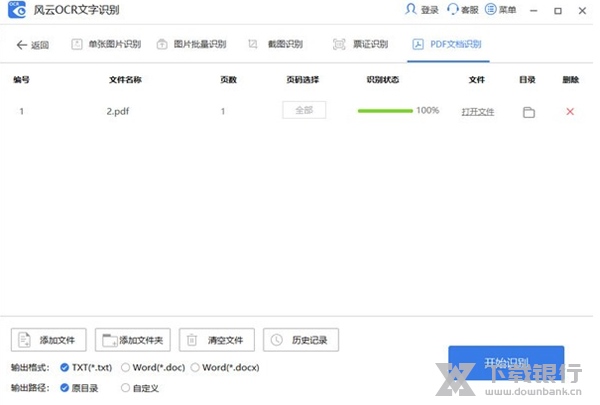The width and height of the screenshot is (600, 405).
Task: Switch to 图片批量识别 tab
Action: [x=191, y=44]
